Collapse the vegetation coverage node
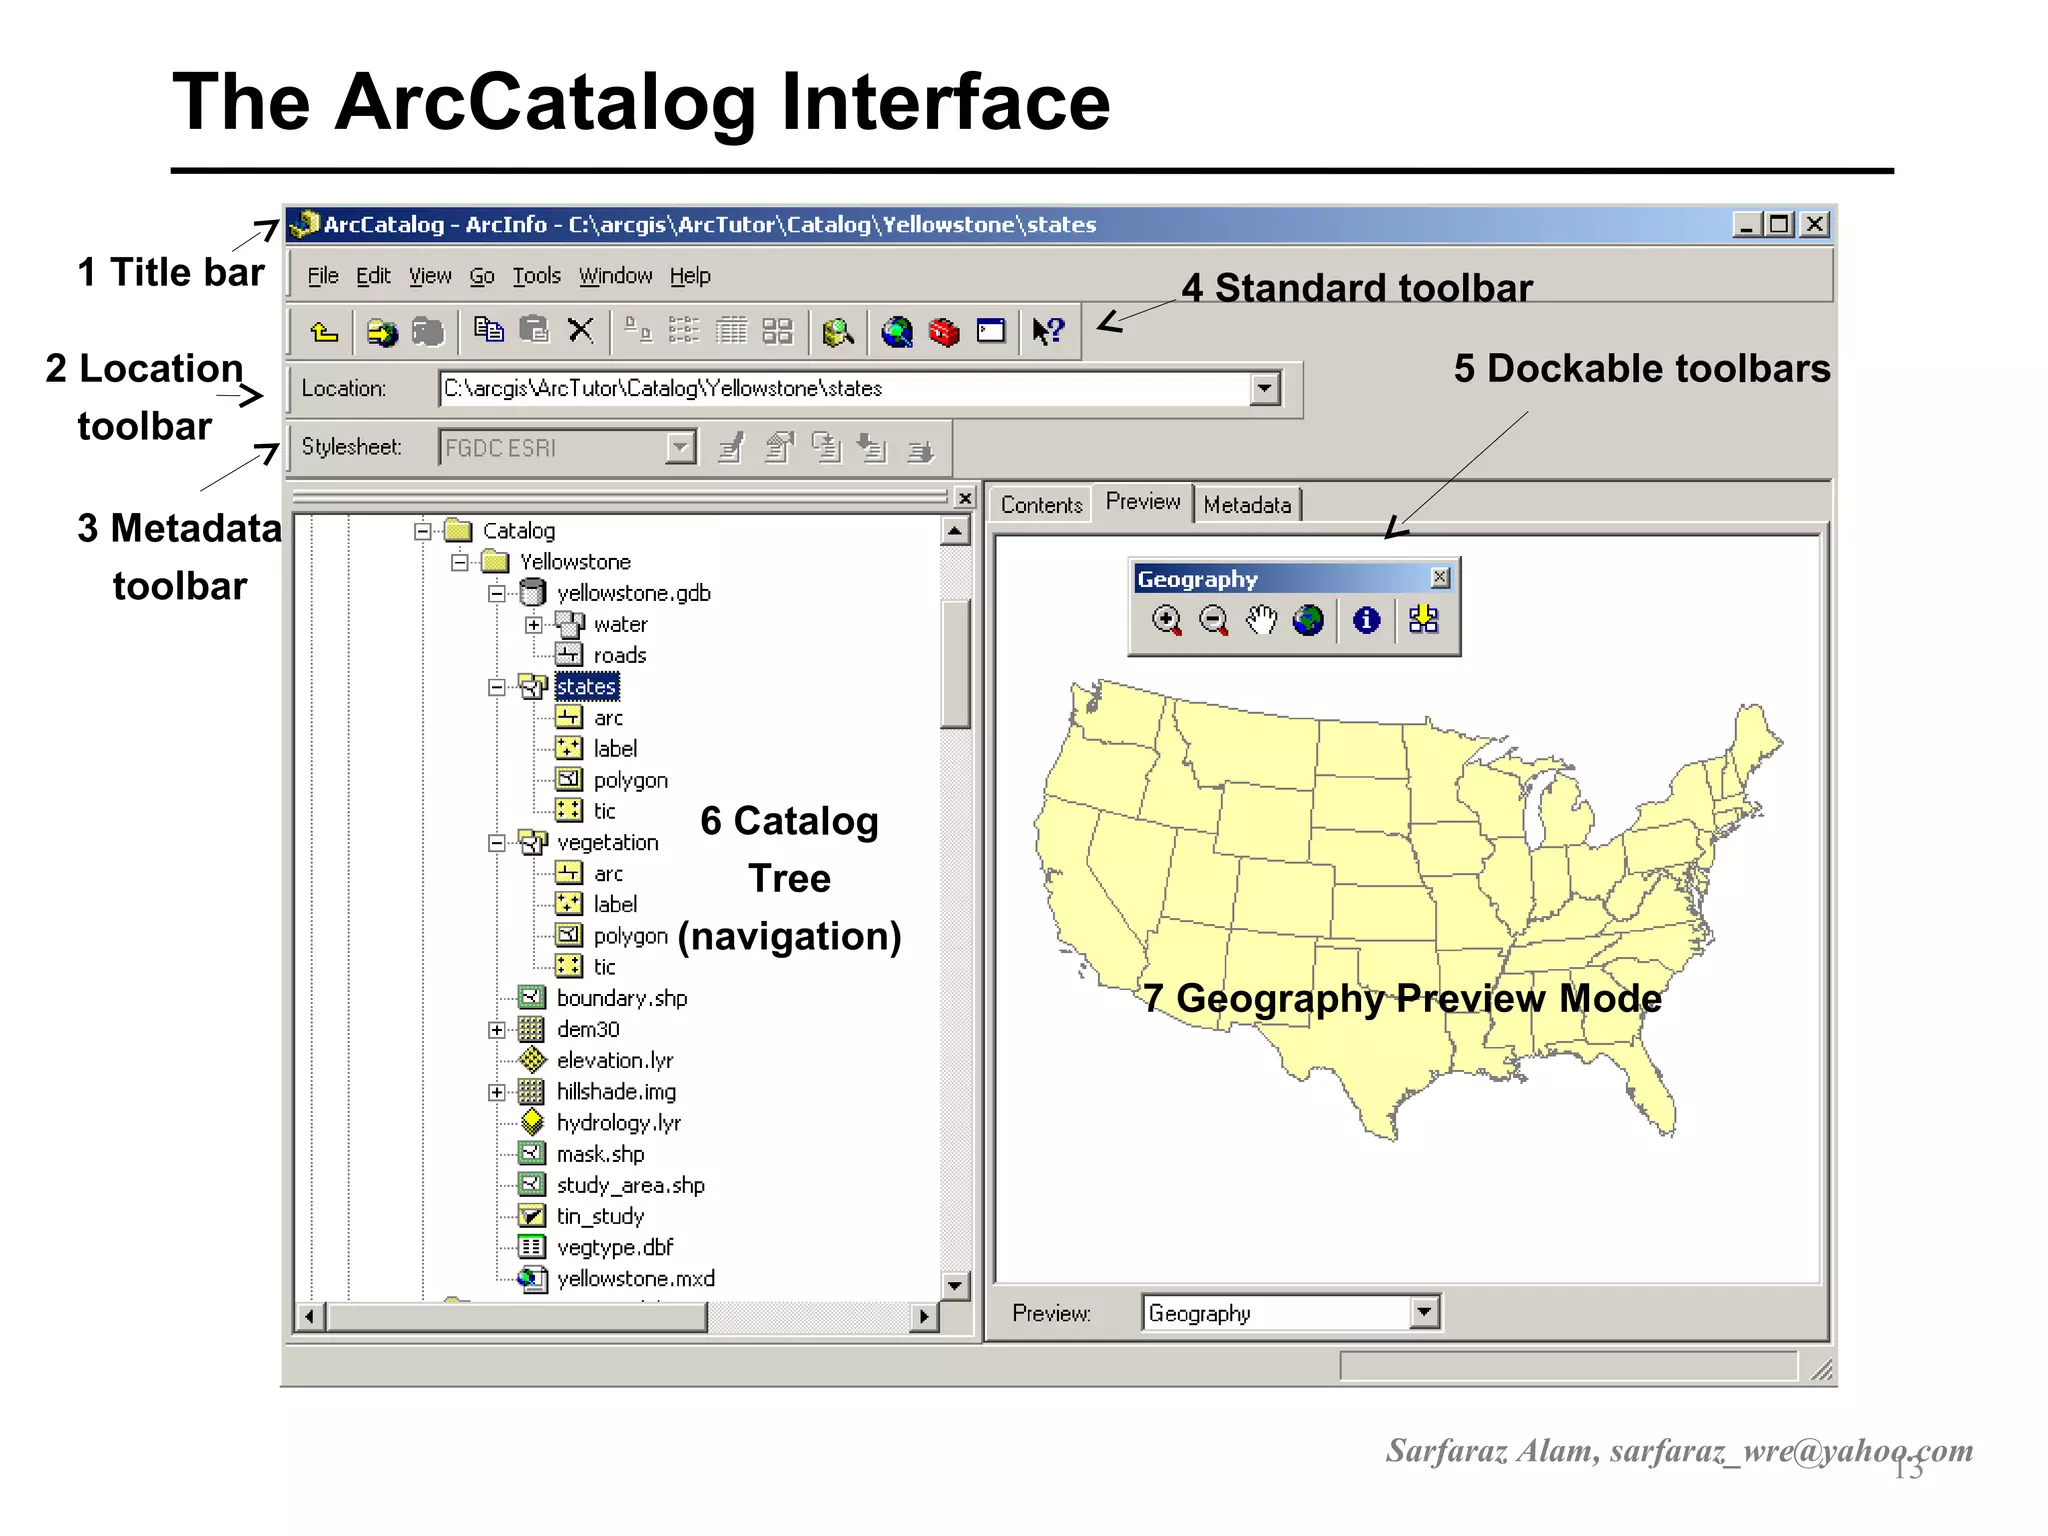The width and height of the screenshot is (2048, 1536). [497, 843]
